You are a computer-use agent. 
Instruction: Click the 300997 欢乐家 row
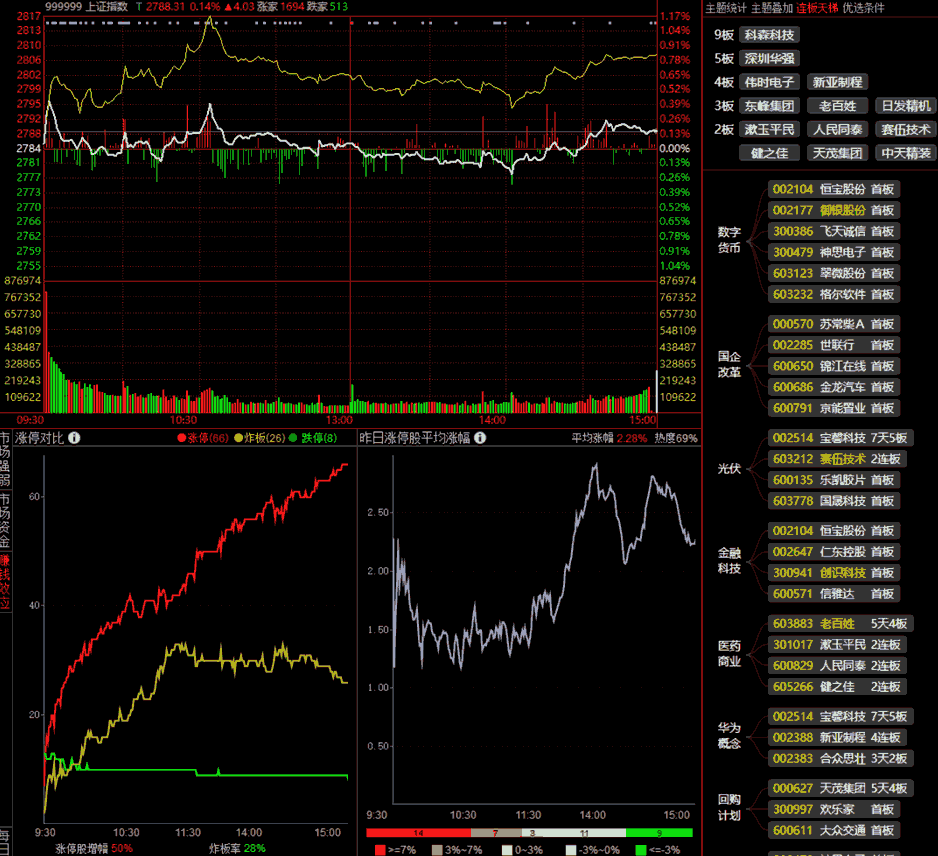834,809
